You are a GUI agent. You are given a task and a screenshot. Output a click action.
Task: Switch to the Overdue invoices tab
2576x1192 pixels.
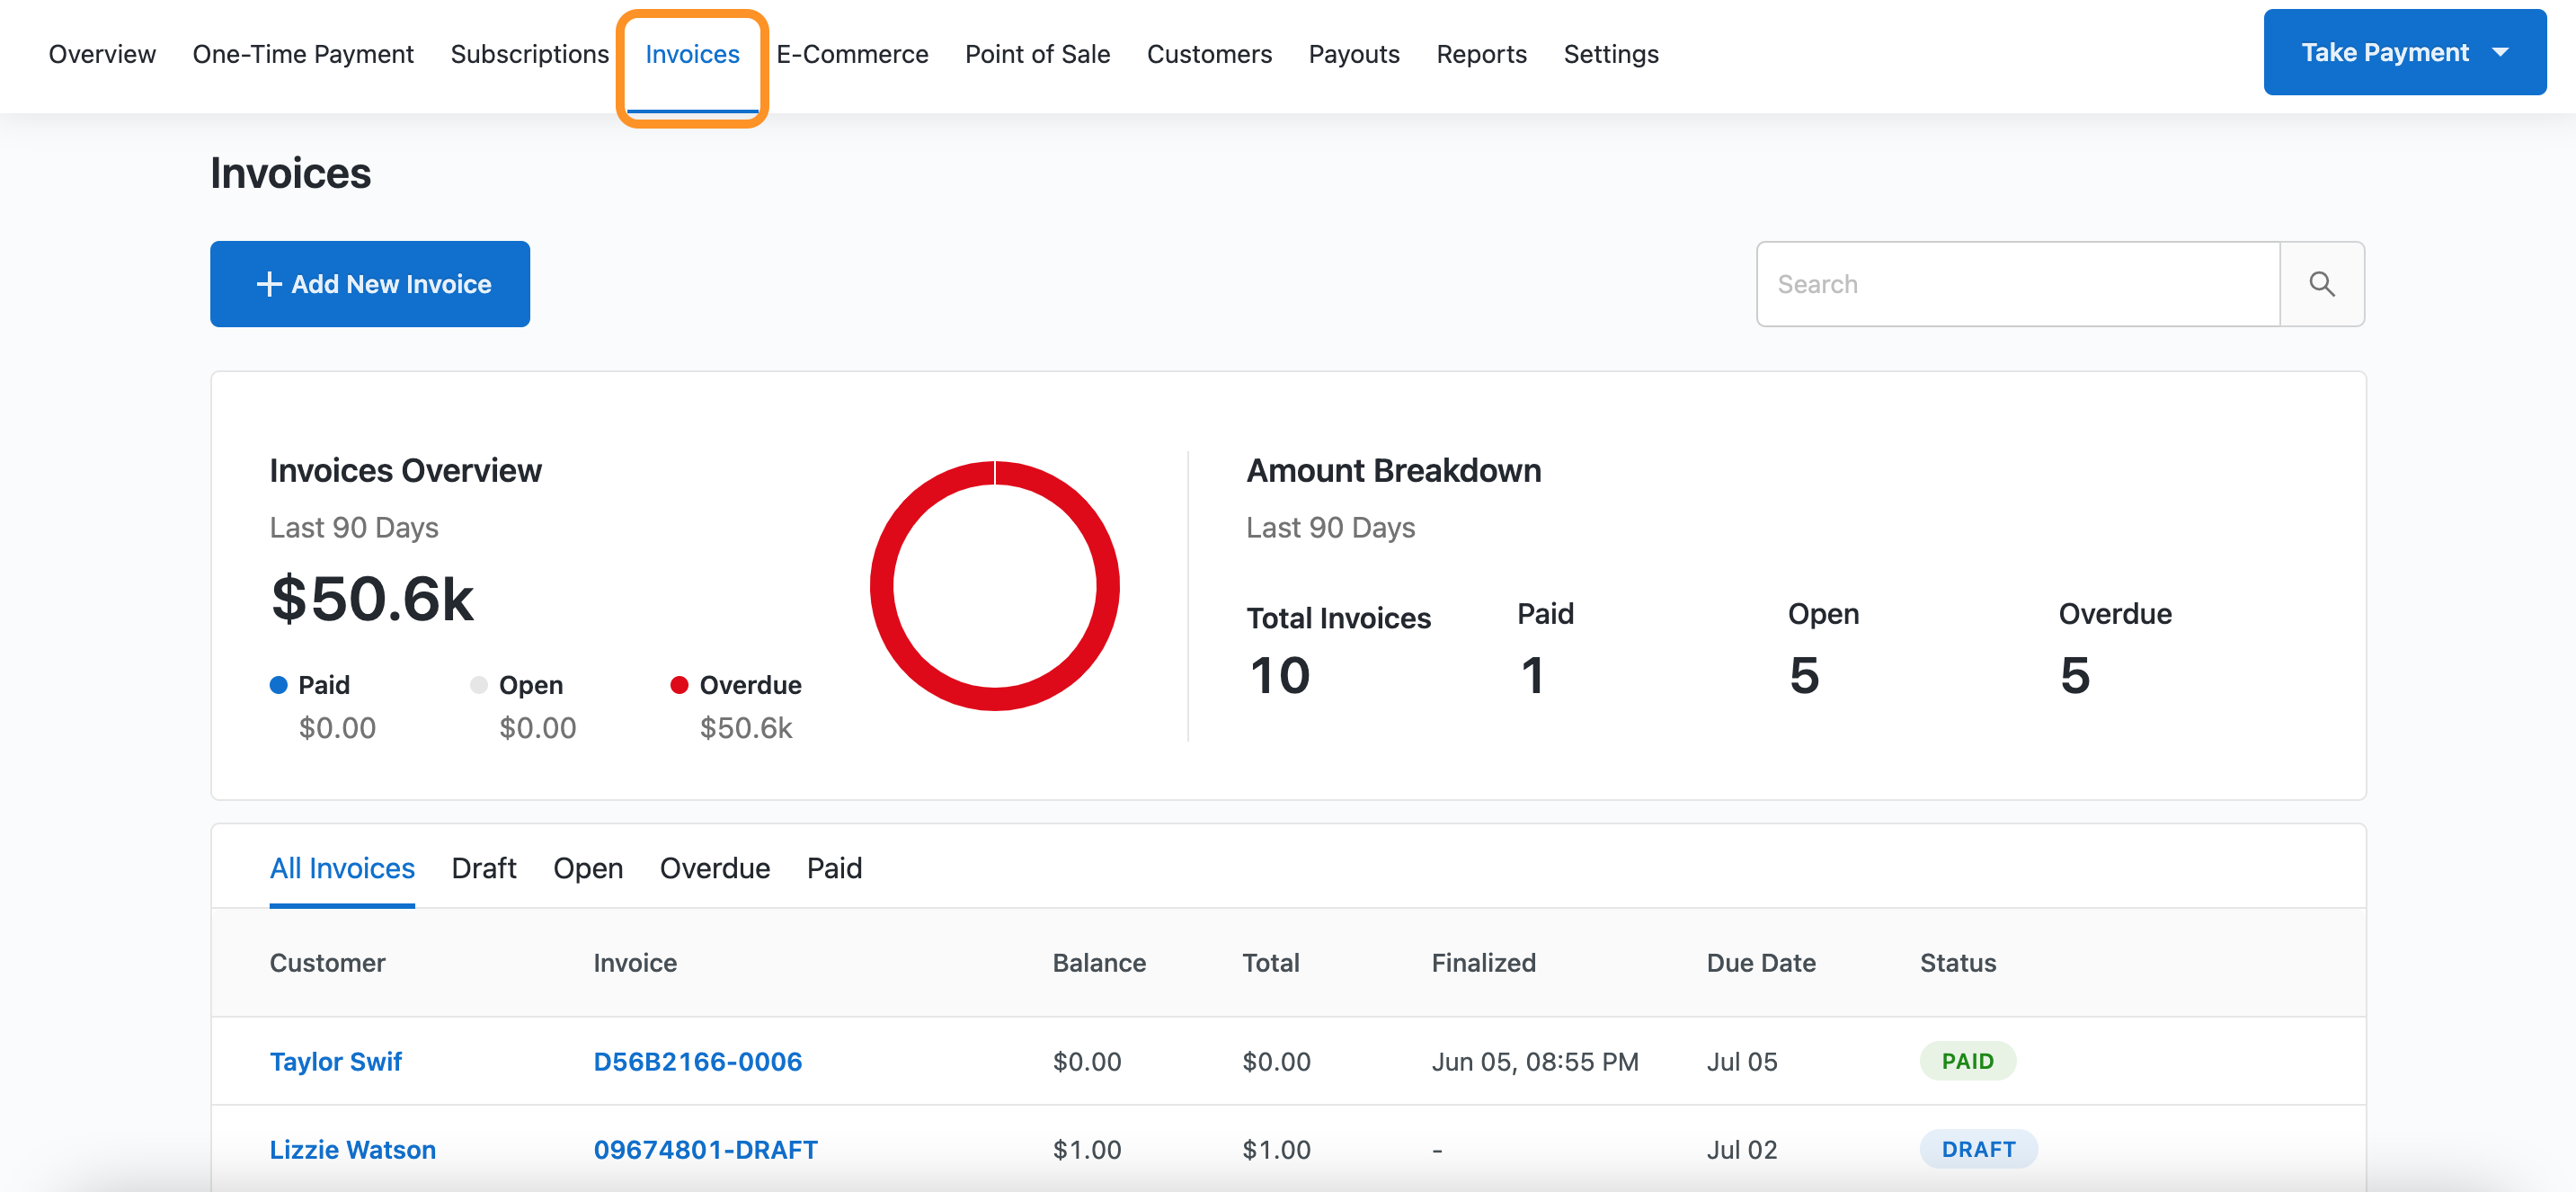[714, 868]
